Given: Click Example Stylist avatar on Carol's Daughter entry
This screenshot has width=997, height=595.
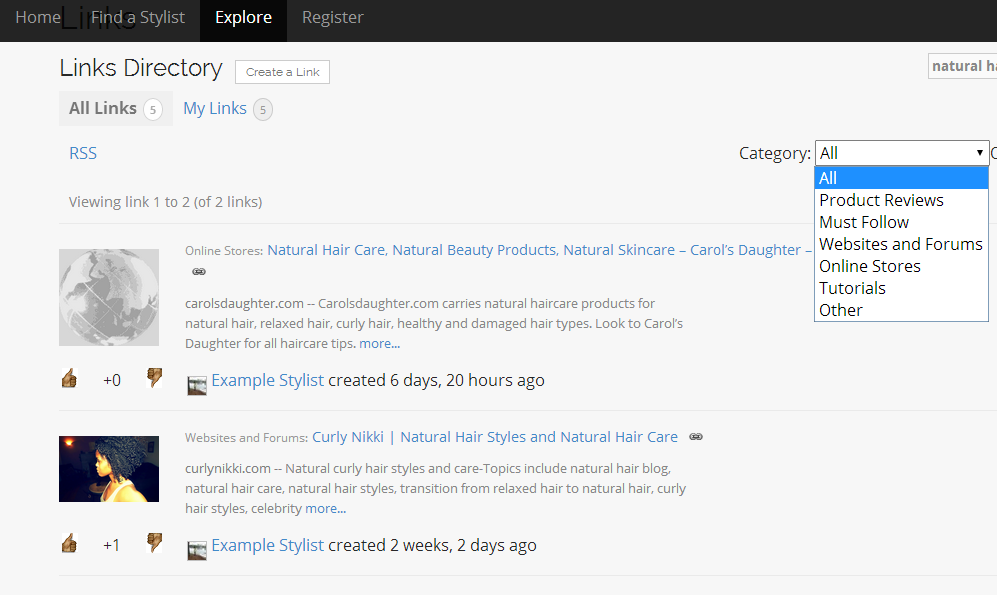Looking at the screenshot, I should (x=197, y=385).
